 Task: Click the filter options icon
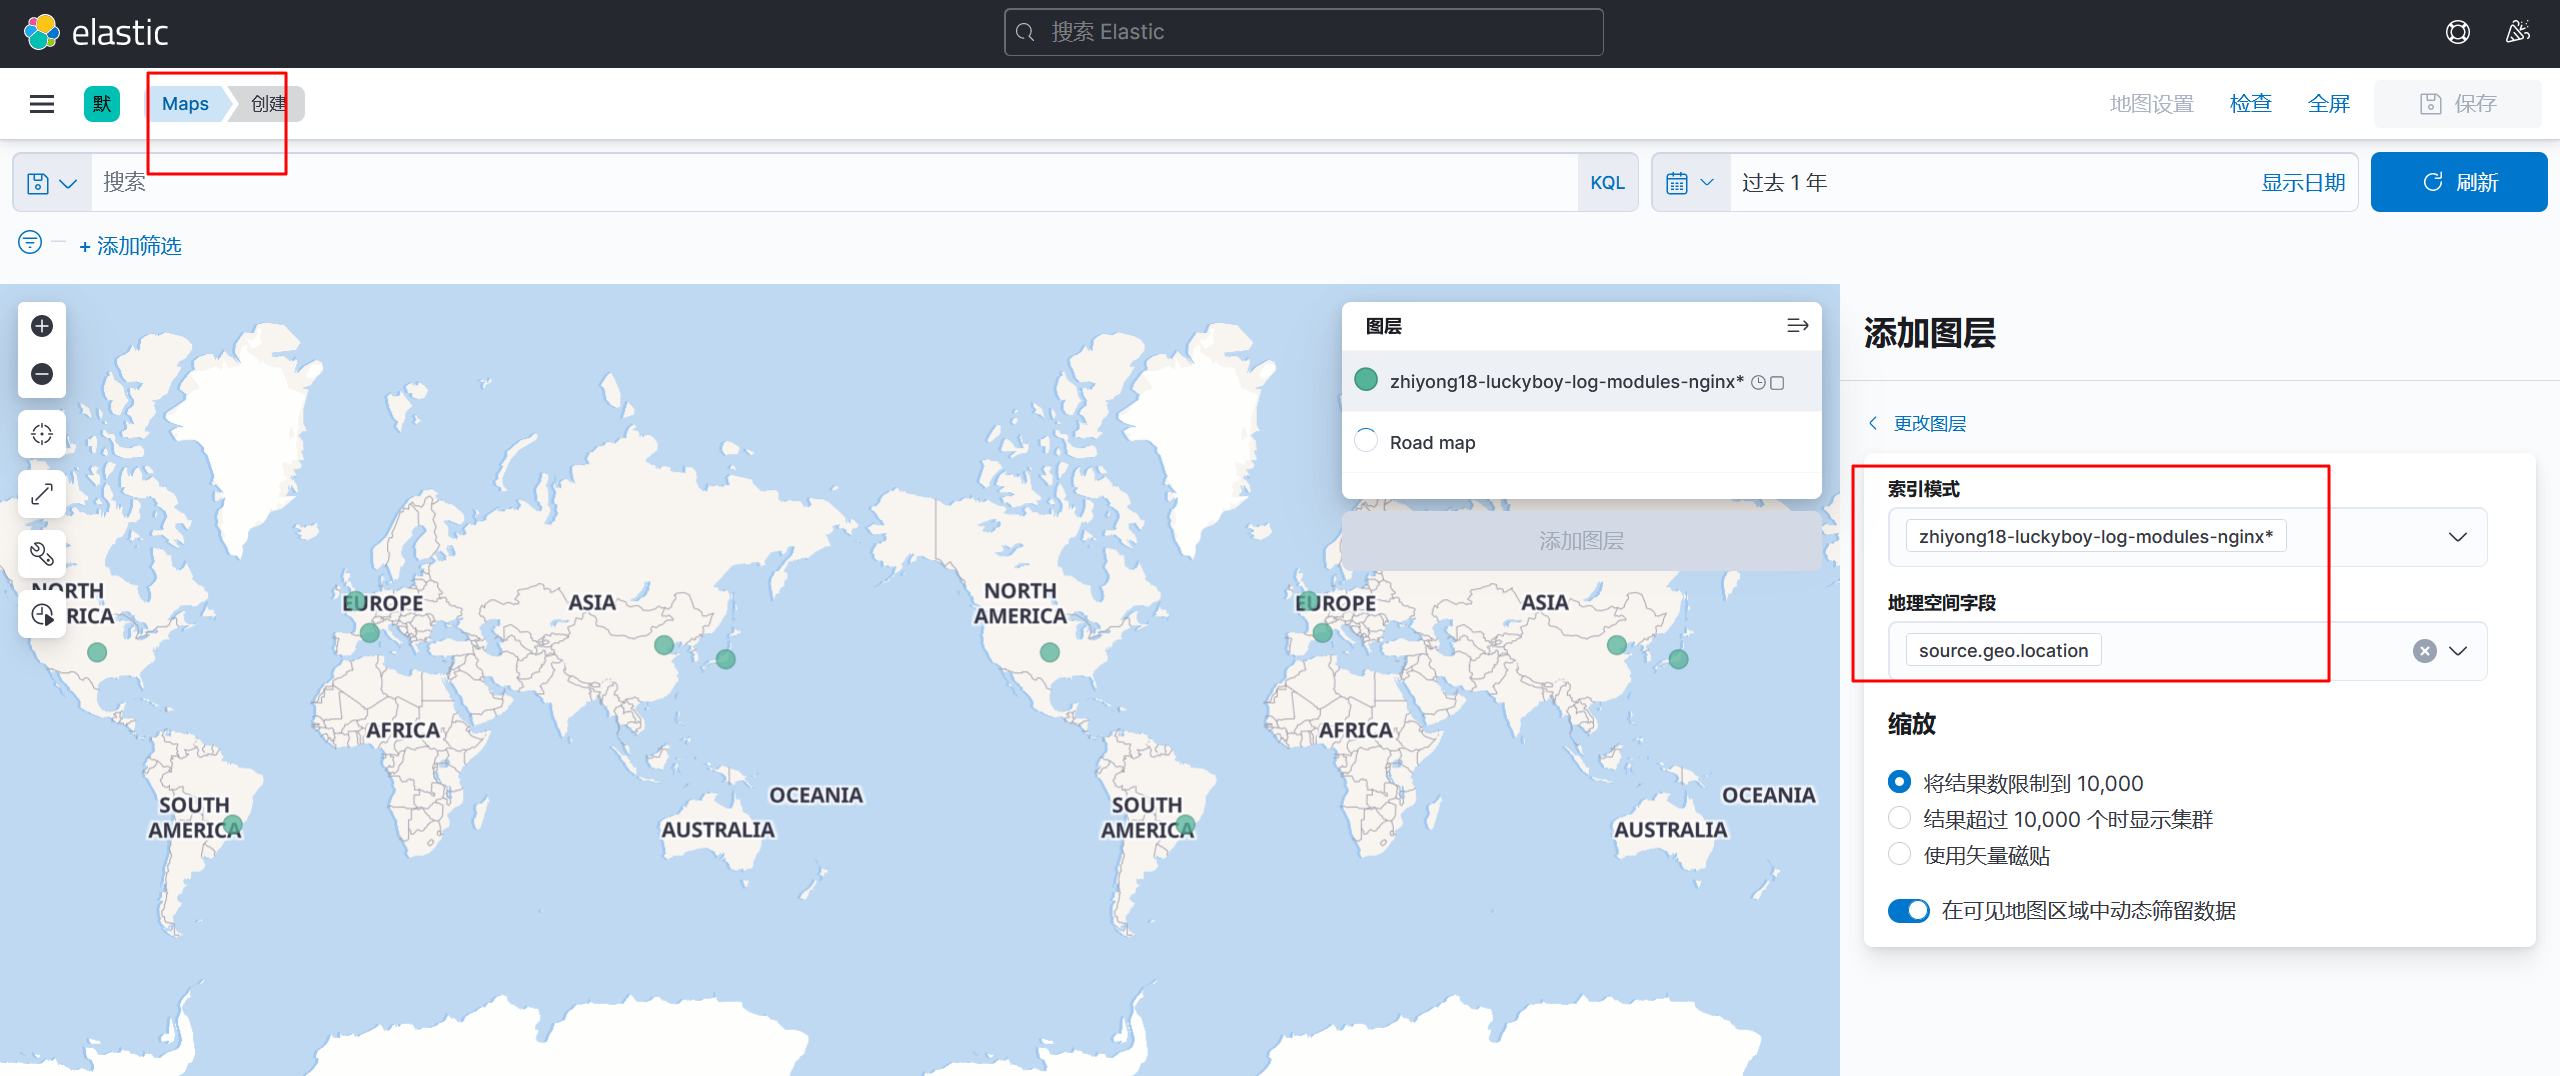tap(30, 242)
